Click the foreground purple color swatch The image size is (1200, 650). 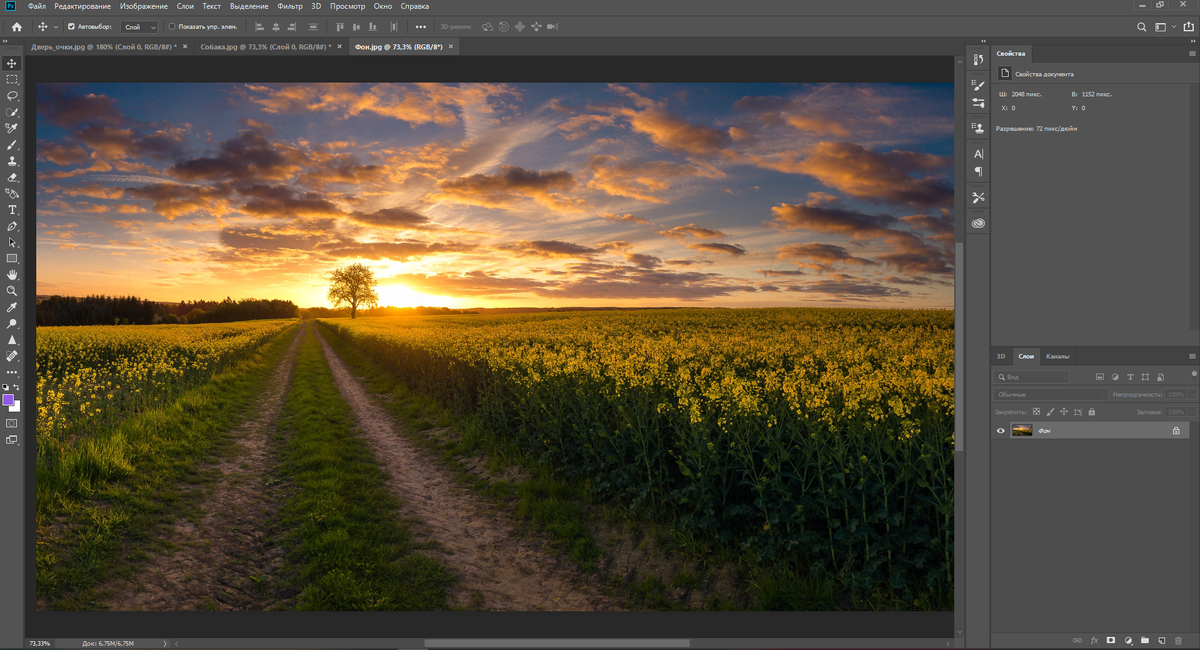8,400
